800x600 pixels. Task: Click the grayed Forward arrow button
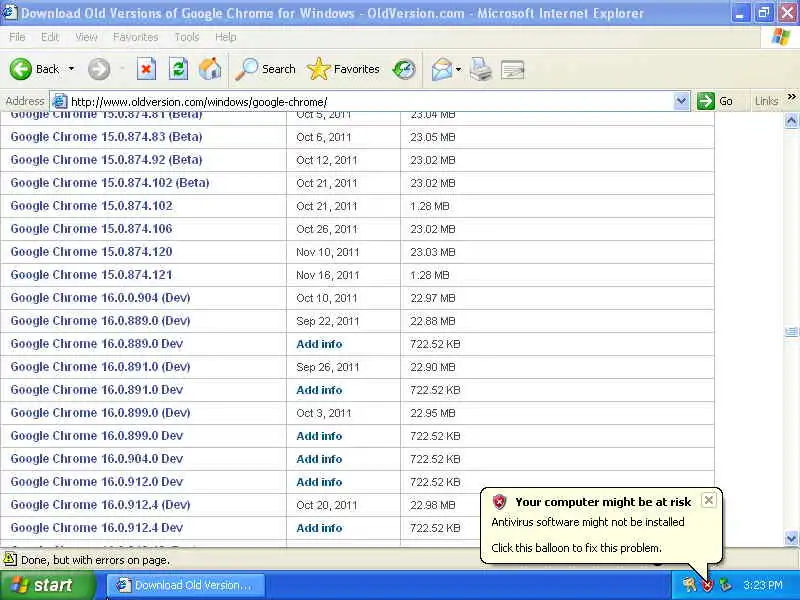click(x=99, y=69)
